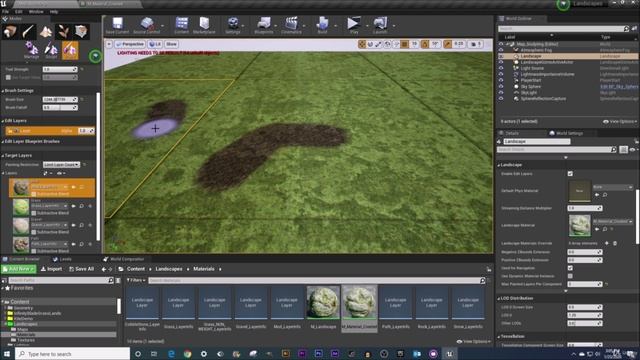Open Cinematics toolbar icon
This screenshot has height=360, width=640.
291,25
